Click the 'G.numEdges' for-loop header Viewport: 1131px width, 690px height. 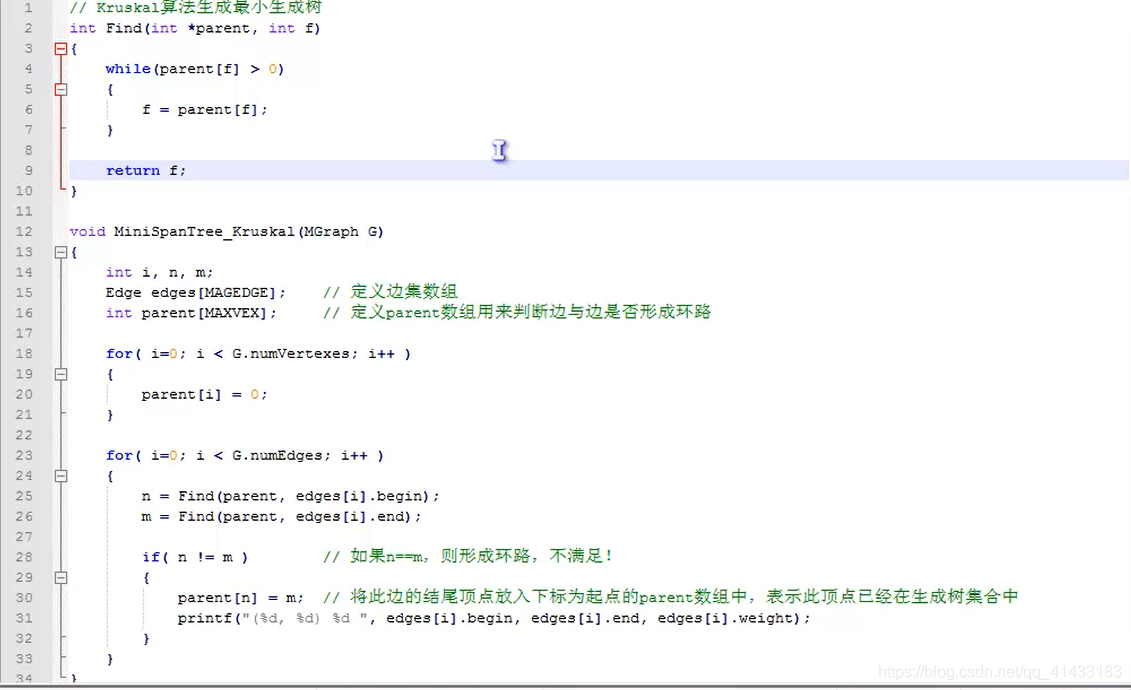(x=245, y=456)
